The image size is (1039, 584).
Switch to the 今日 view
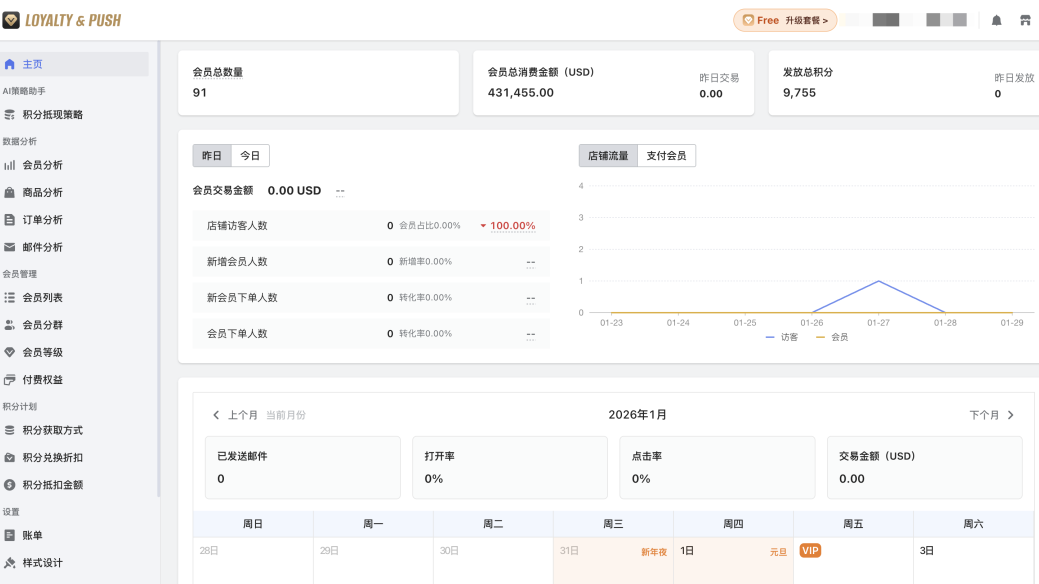pos(249,156)
